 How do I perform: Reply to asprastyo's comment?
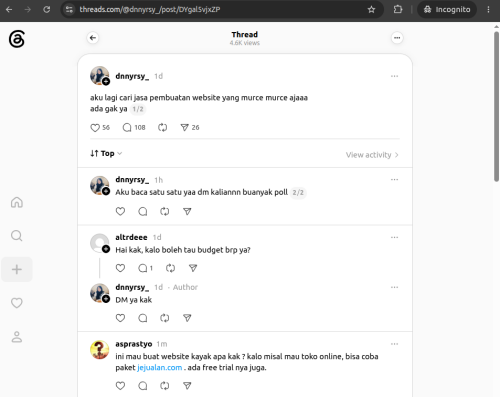[x=143, y=386]
